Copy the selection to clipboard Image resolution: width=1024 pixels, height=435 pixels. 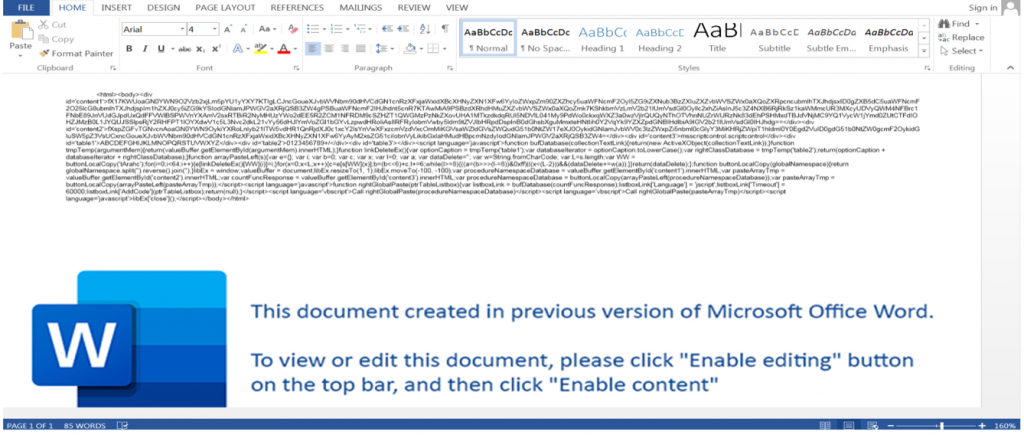(56, 39)
